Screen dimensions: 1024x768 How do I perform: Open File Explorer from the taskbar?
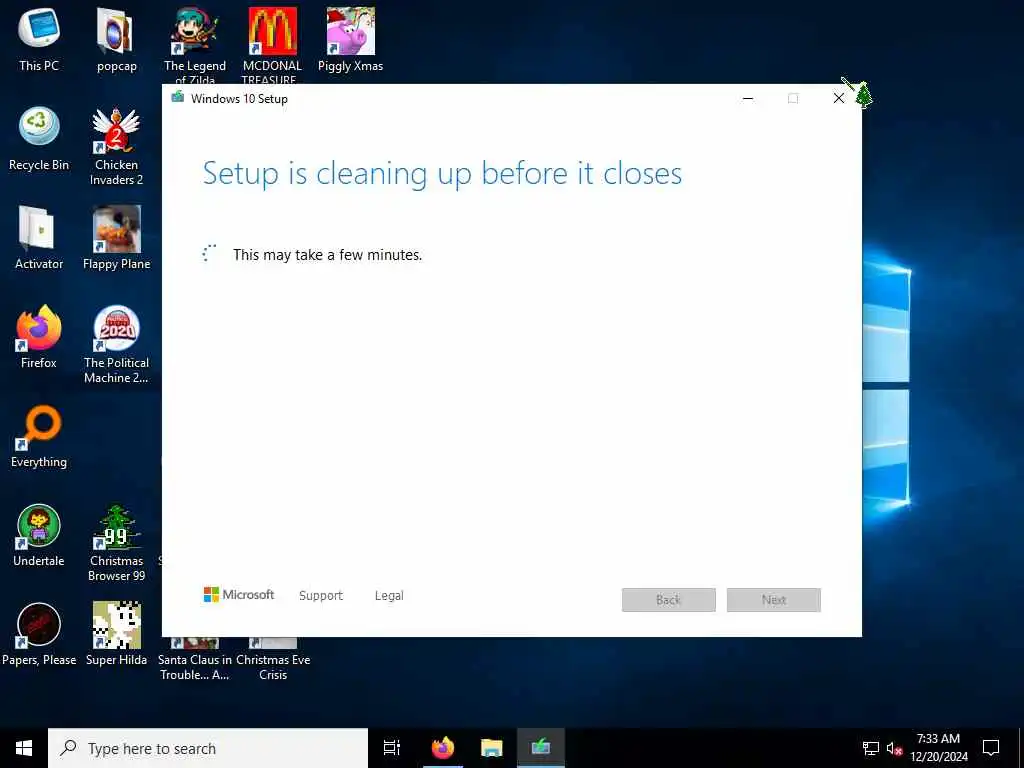tap(492, 748)
